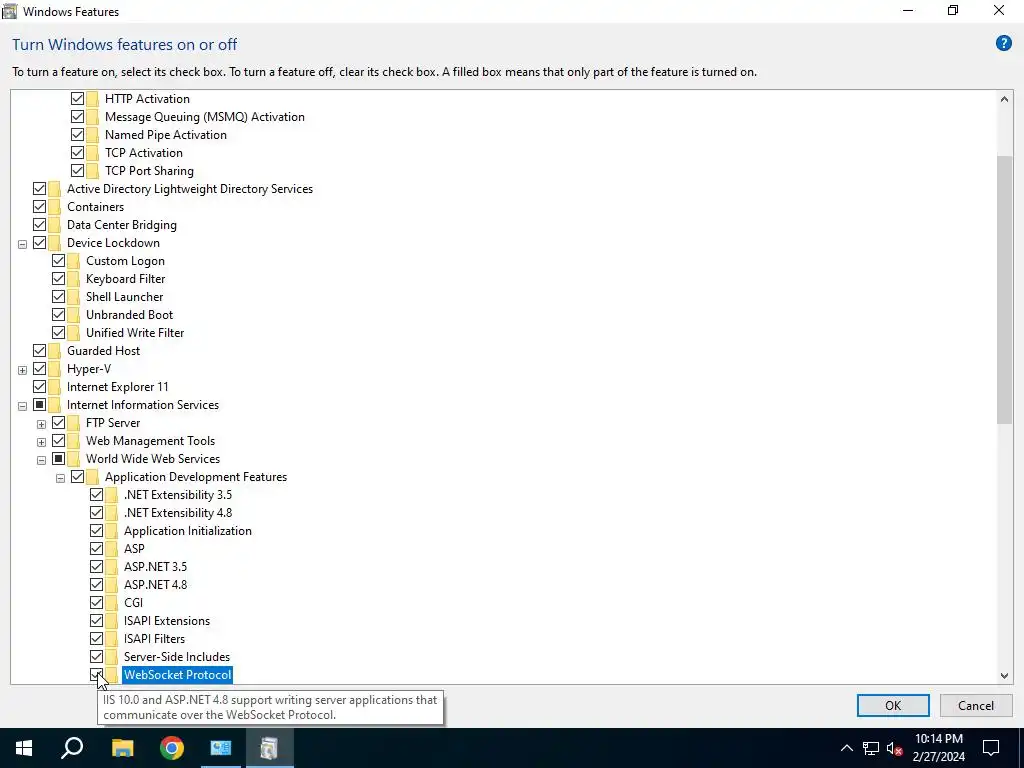Select Message Queuing (MSMQ) Activation row
Image resolution: width=1024 pixels, height=768 pixels.
tap(204, 117)
